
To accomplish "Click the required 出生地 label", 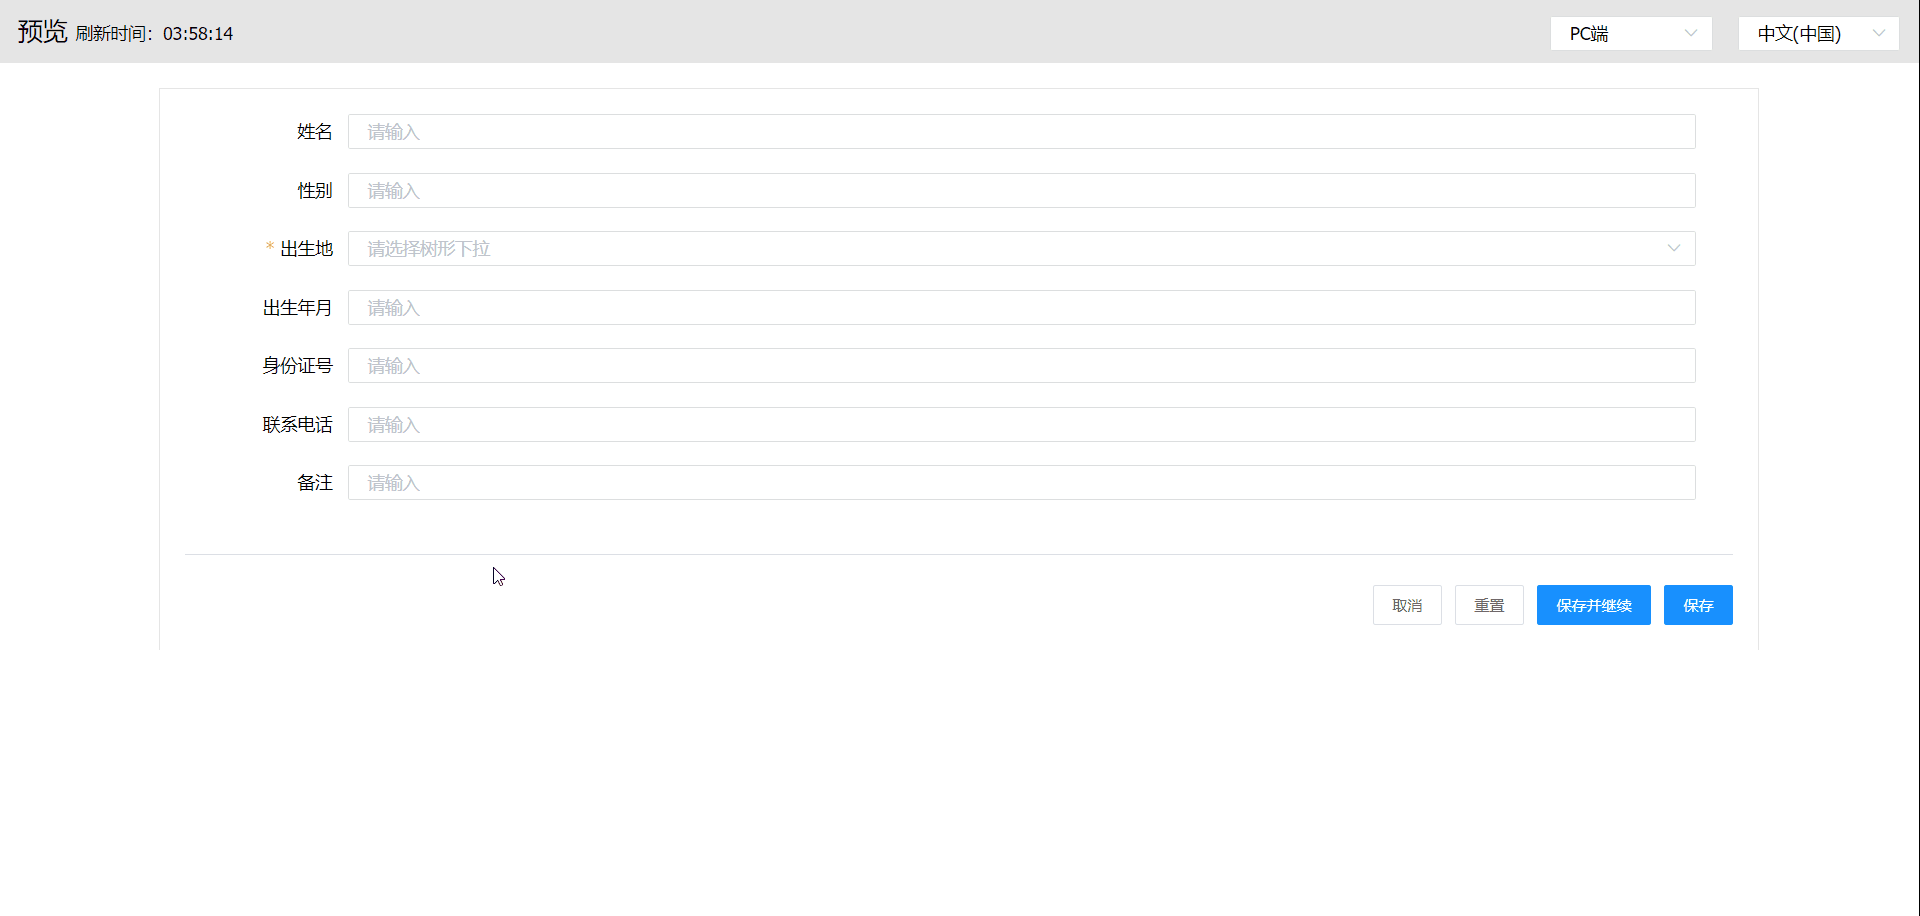I will click(305, 249).
